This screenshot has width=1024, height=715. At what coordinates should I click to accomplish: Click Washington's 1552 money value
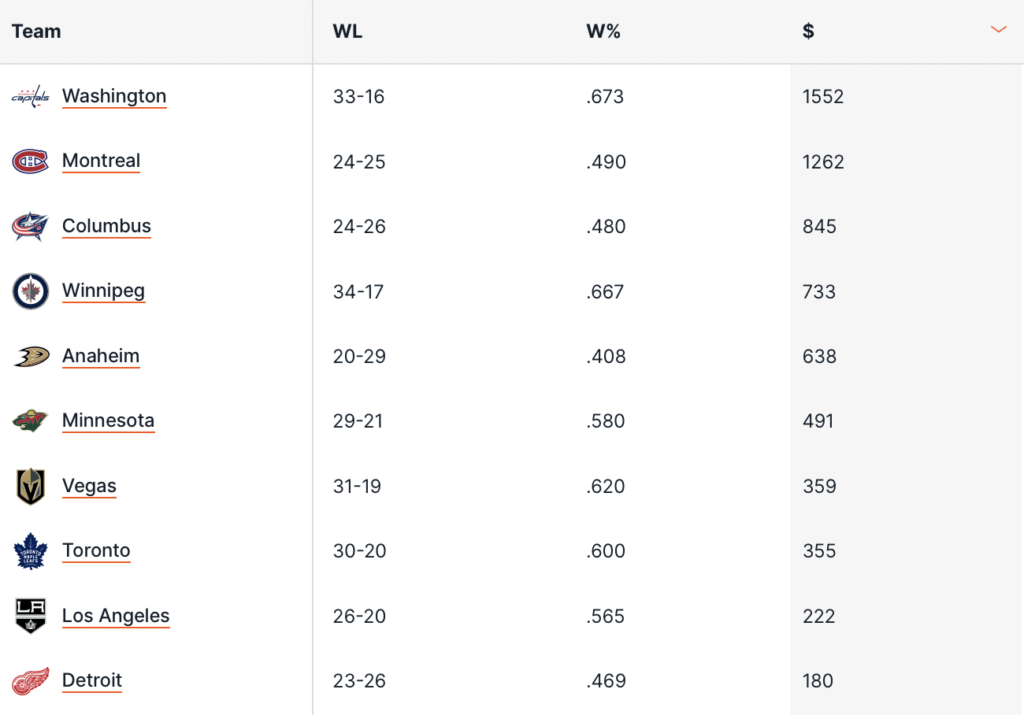click(x=823, y=97)
